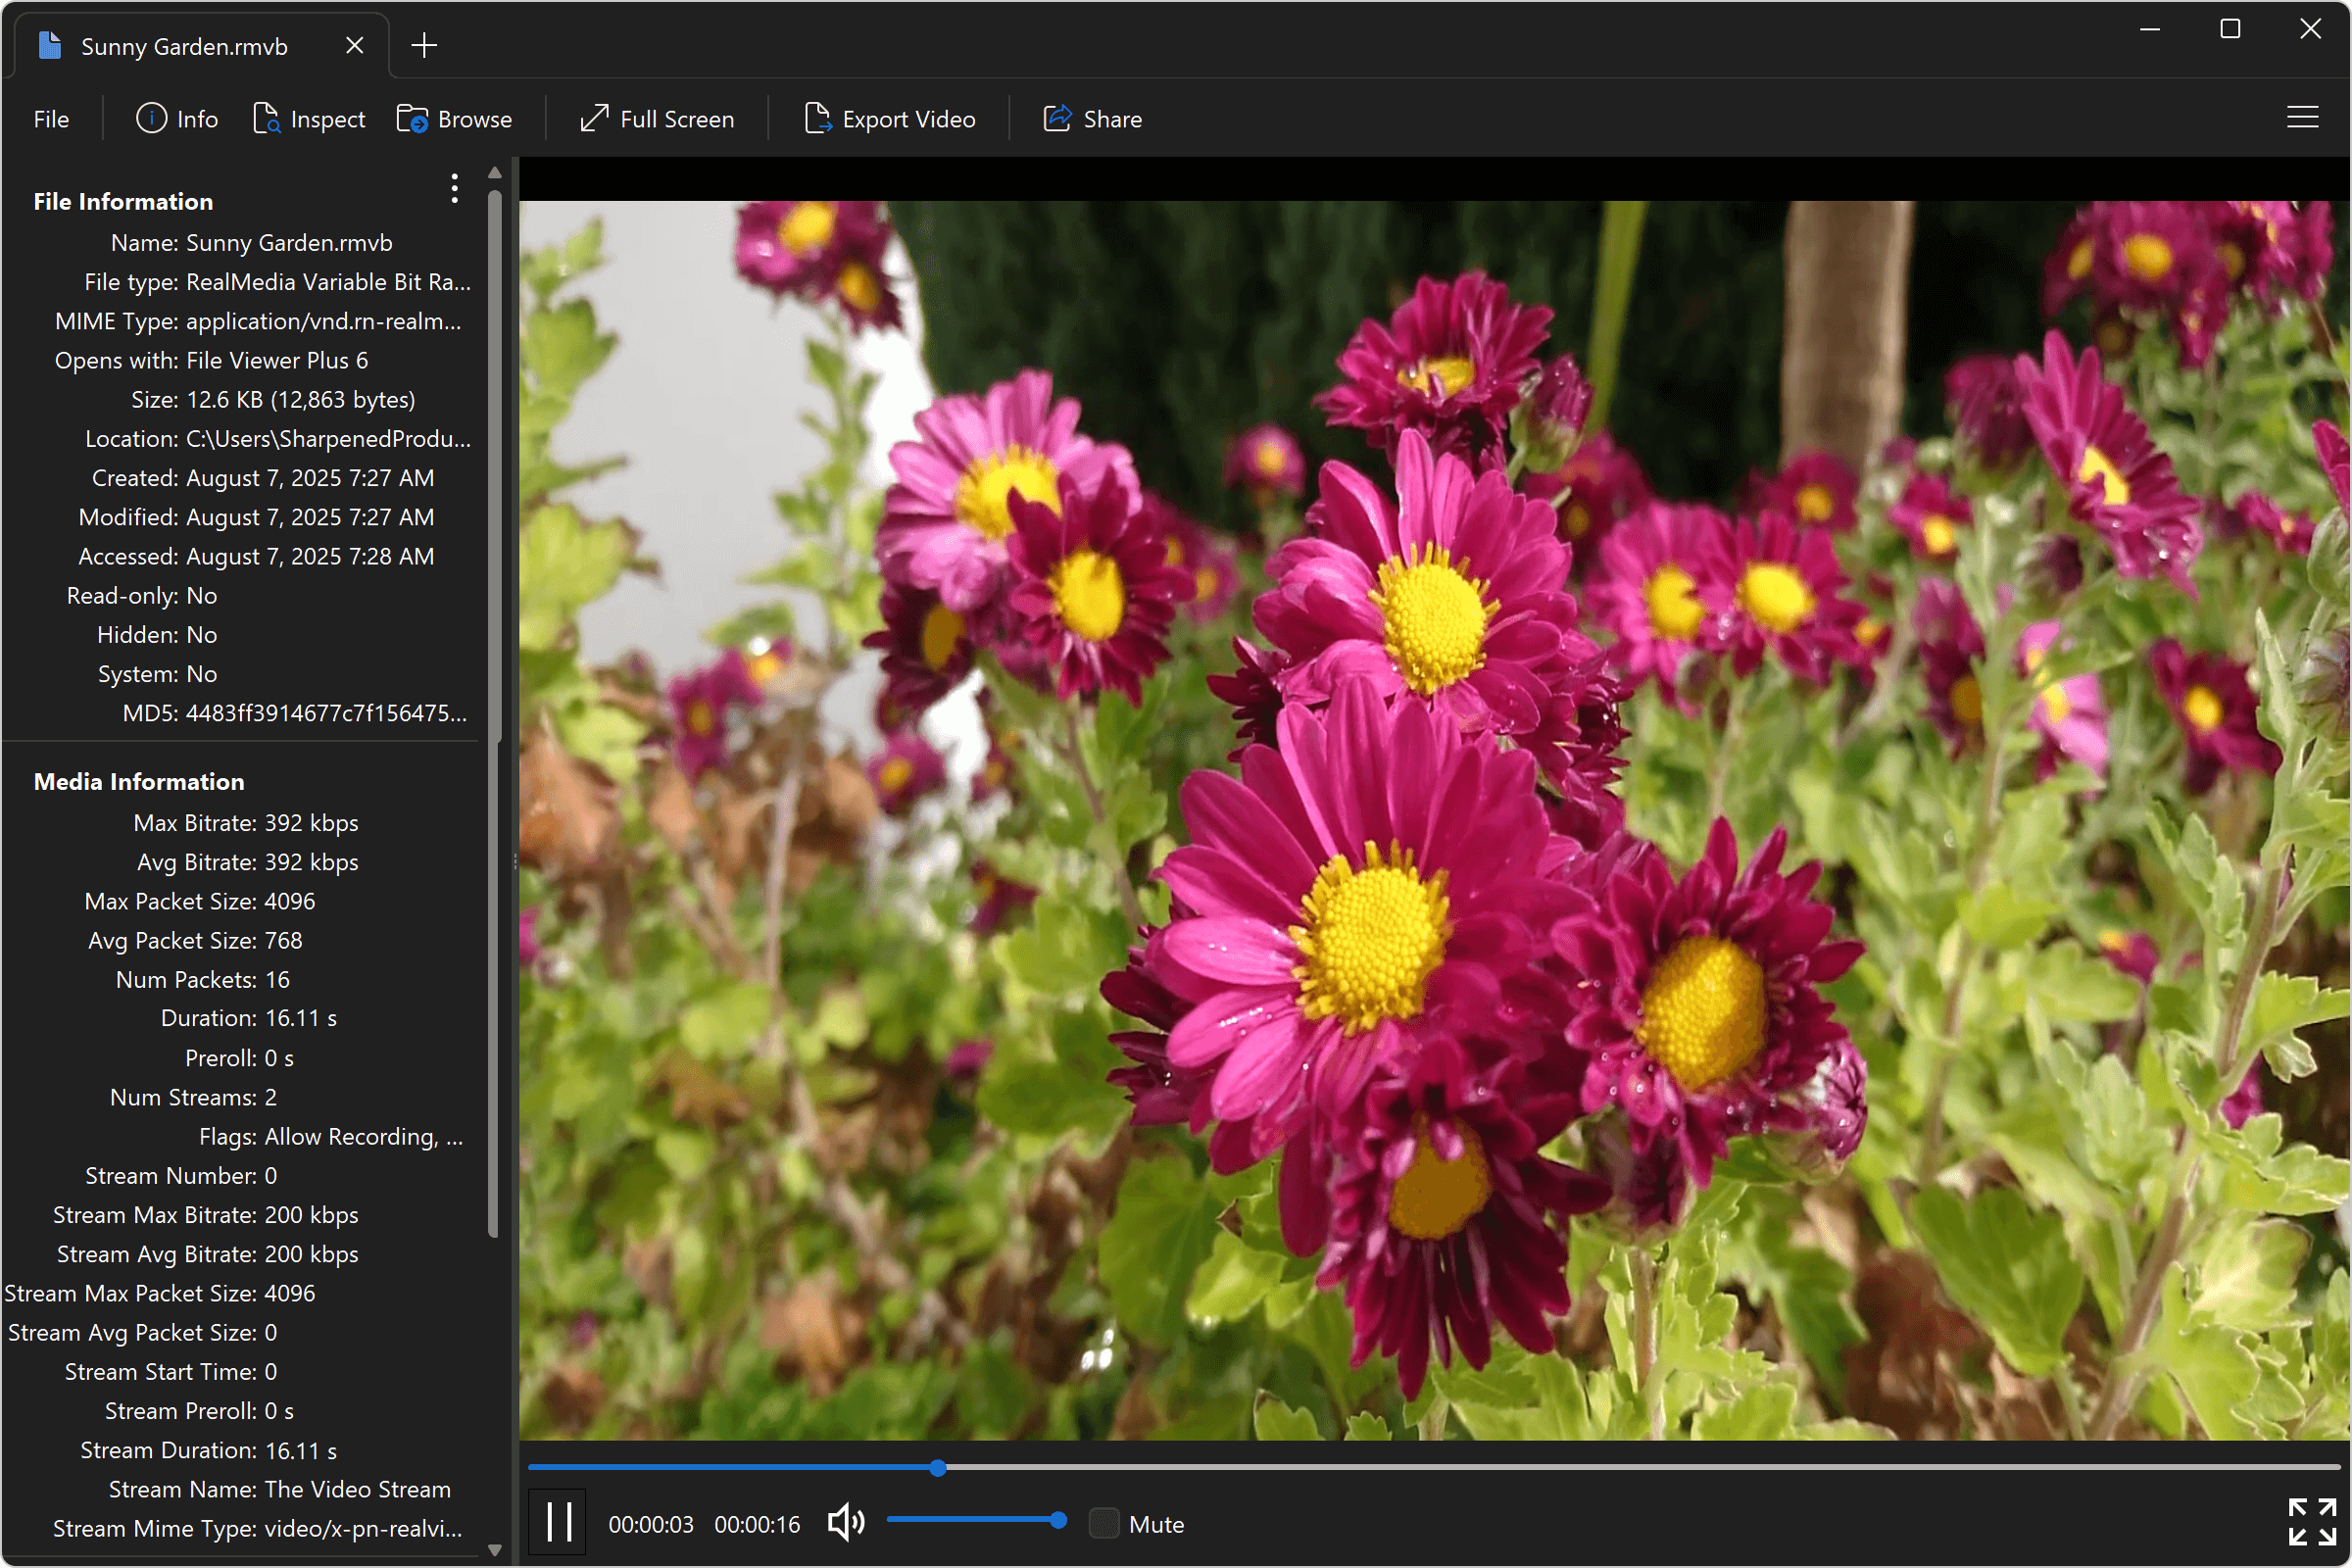Viewport: 2352px width, 1568px height.
Task: Open the hamburger menu at top right
Action: click(x=2302, y=118)
